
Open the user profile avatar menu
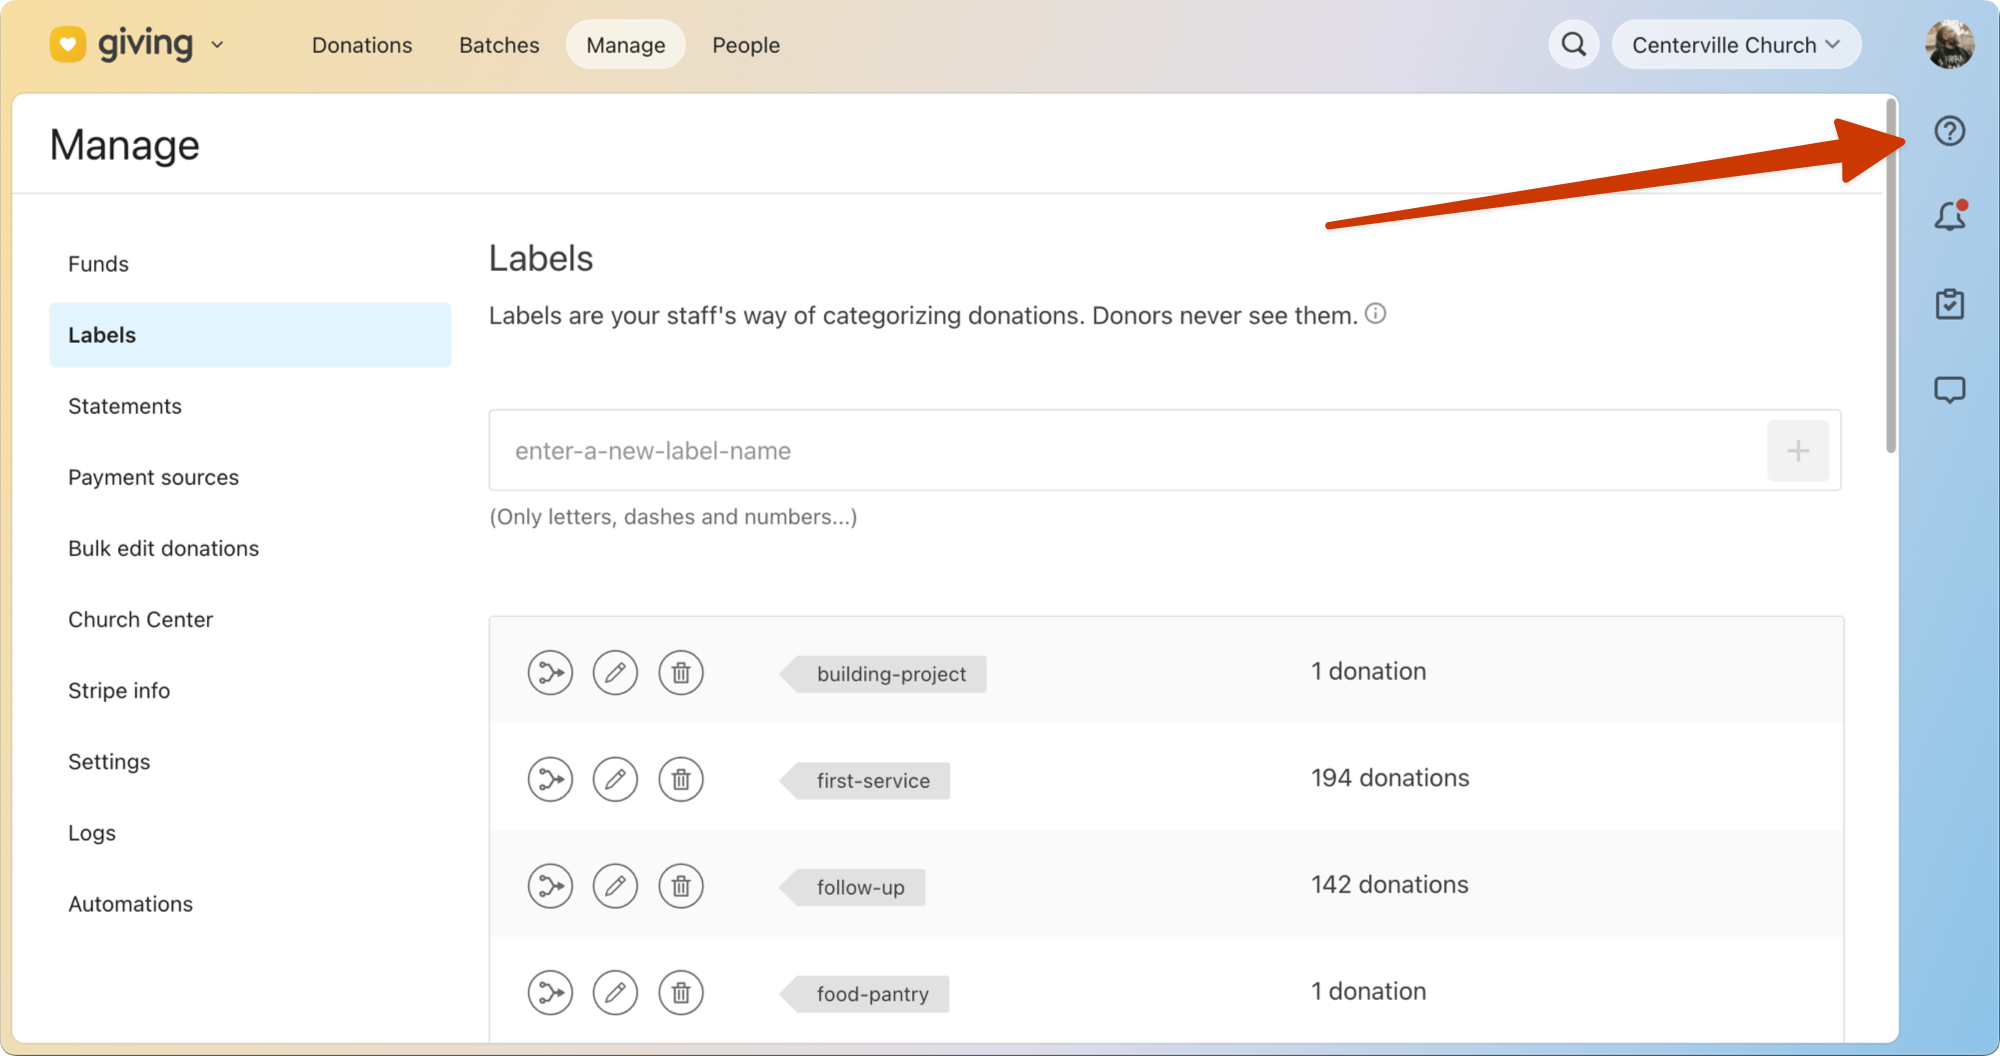(x=1949, y=45)
